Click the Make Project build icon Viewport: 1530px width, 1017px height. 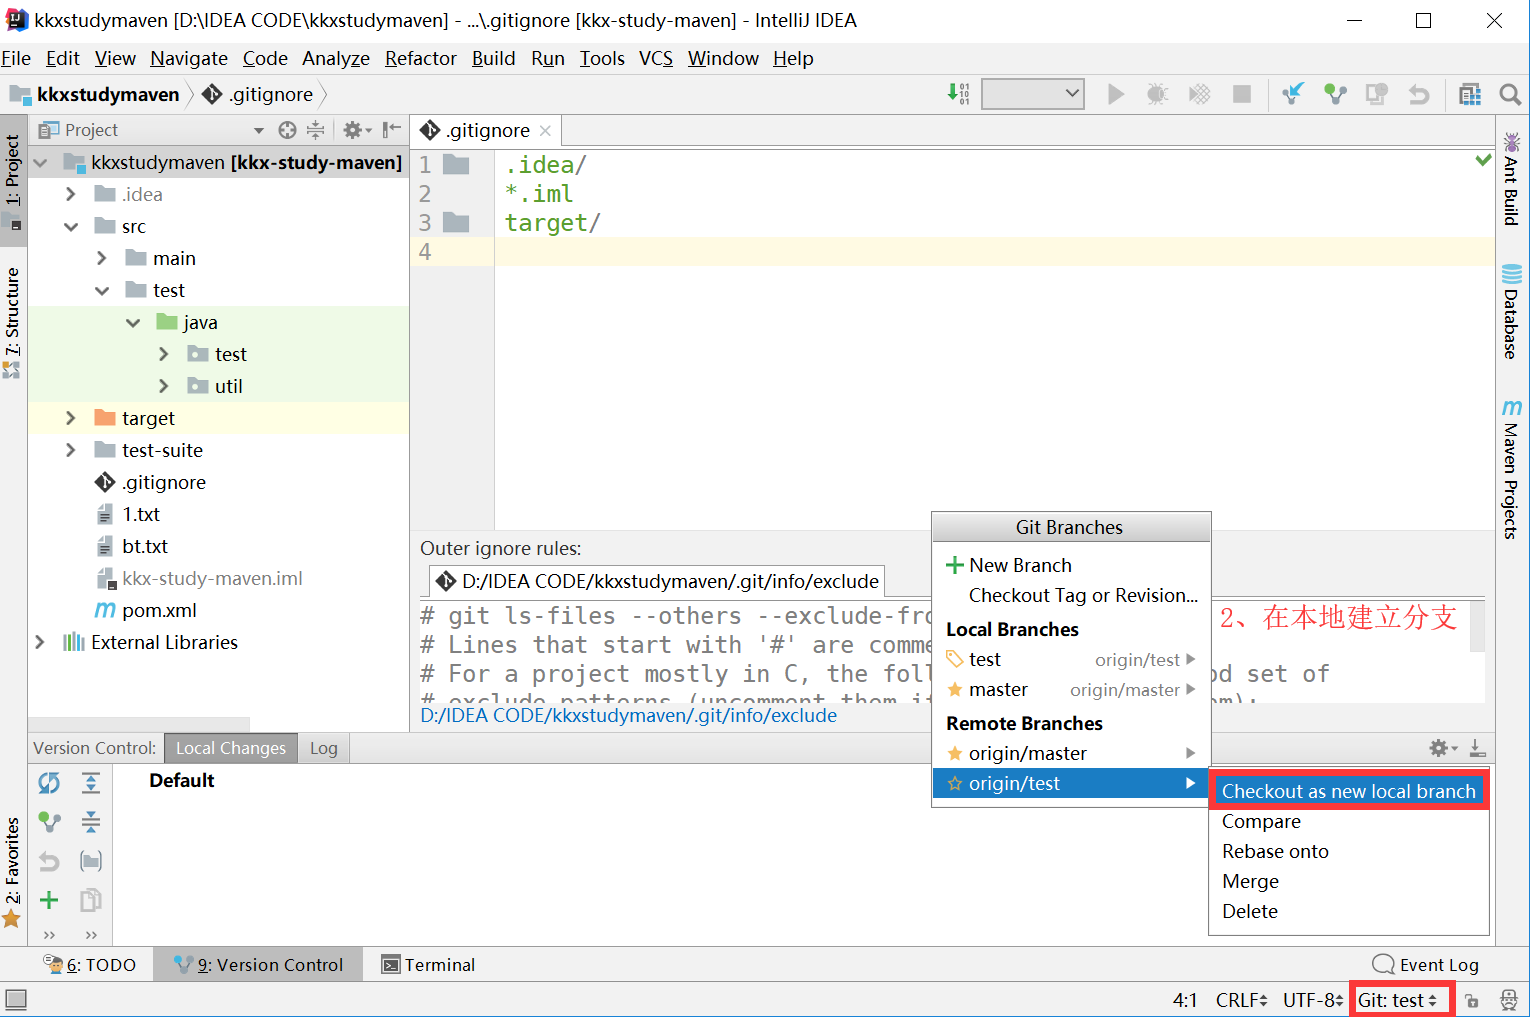pyautogui.click(x=958, y=94)
